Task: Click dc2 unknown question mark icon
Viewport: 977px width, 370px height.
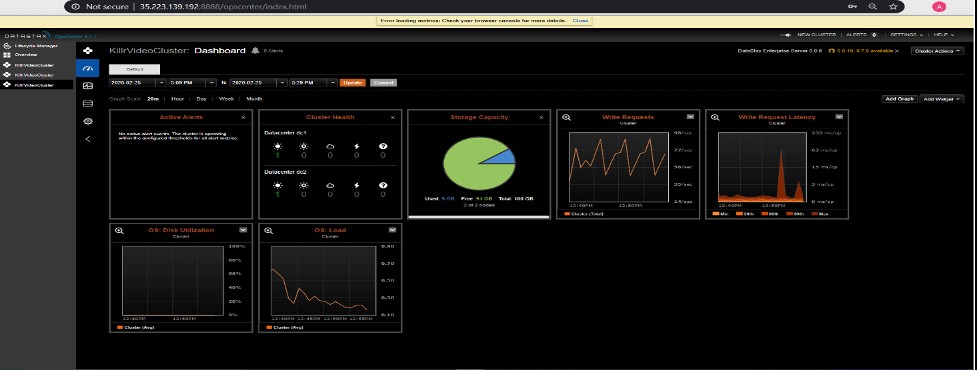Action: pos(383,185)
